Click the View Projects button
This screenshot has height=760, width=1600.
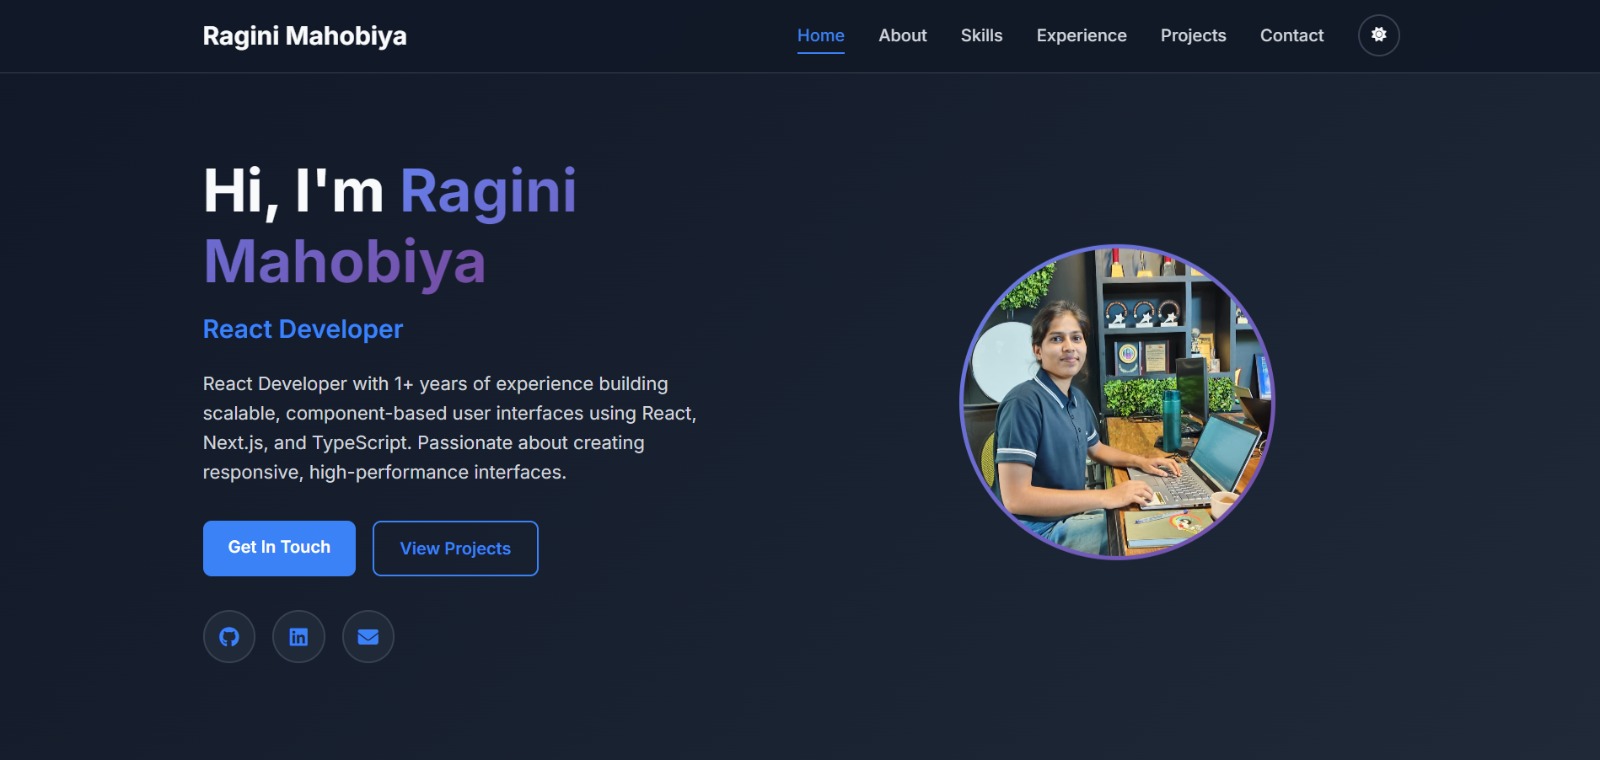(x=455, y=548)
